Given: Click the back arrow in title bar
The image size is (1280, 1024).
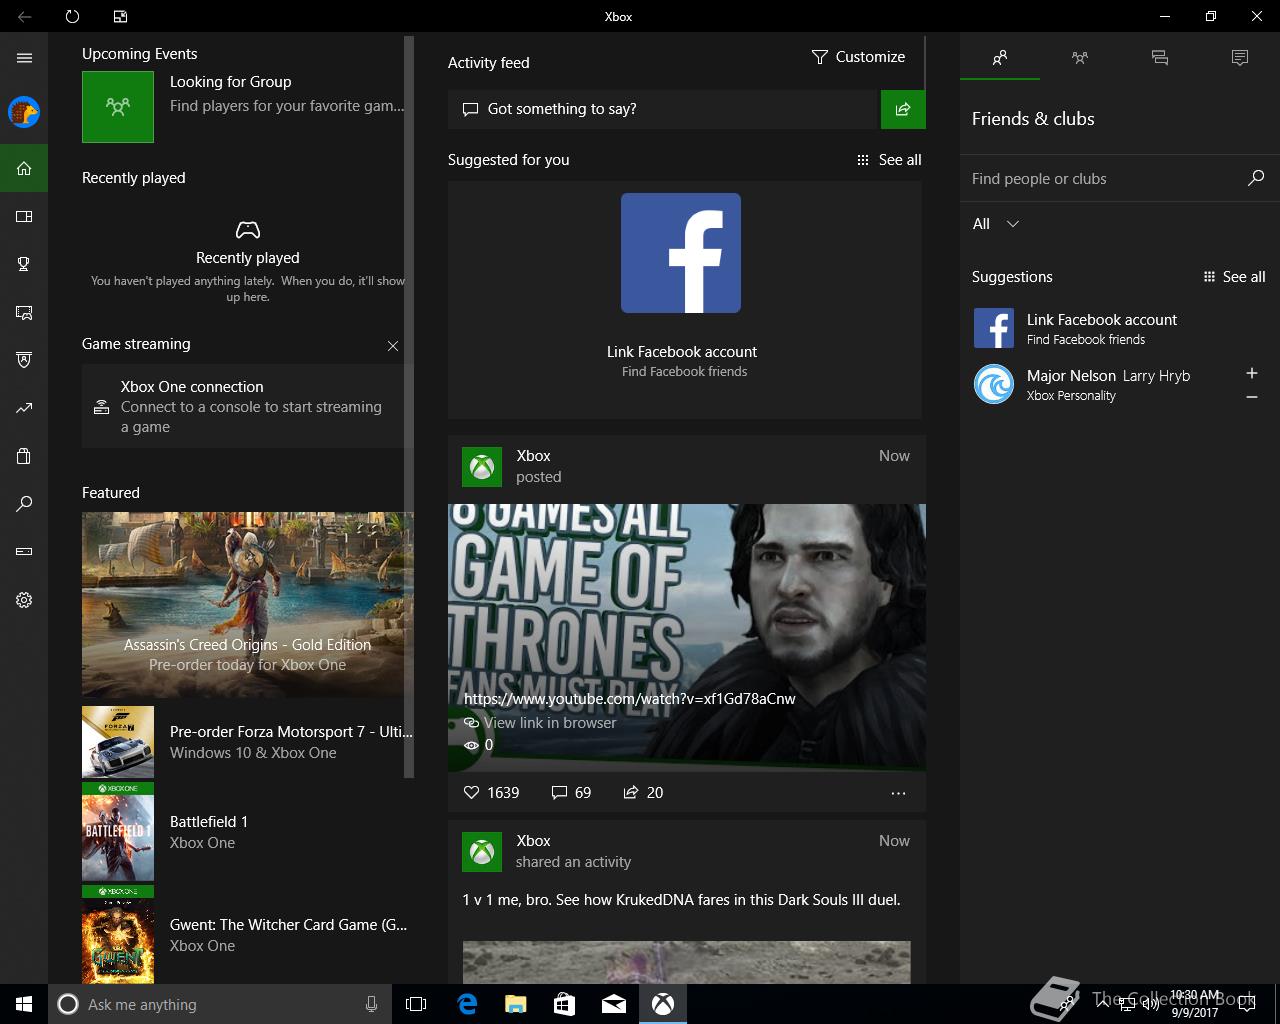Looking at the screenshot, I should click(x=24, y=16).
